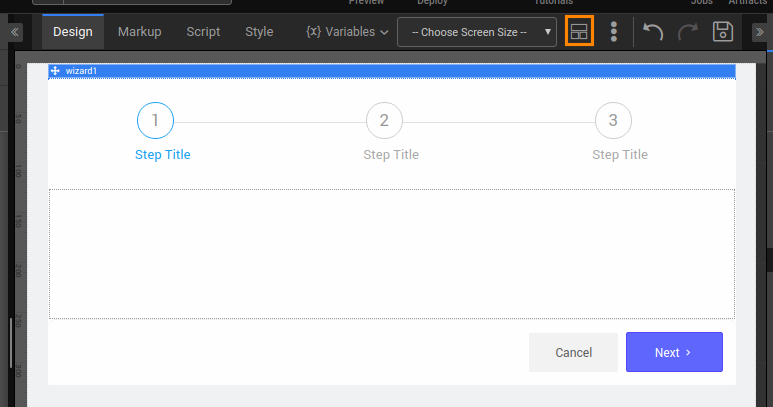Click the Next button in wizard
Screen dimensions: 773x407
click(674, 352)
